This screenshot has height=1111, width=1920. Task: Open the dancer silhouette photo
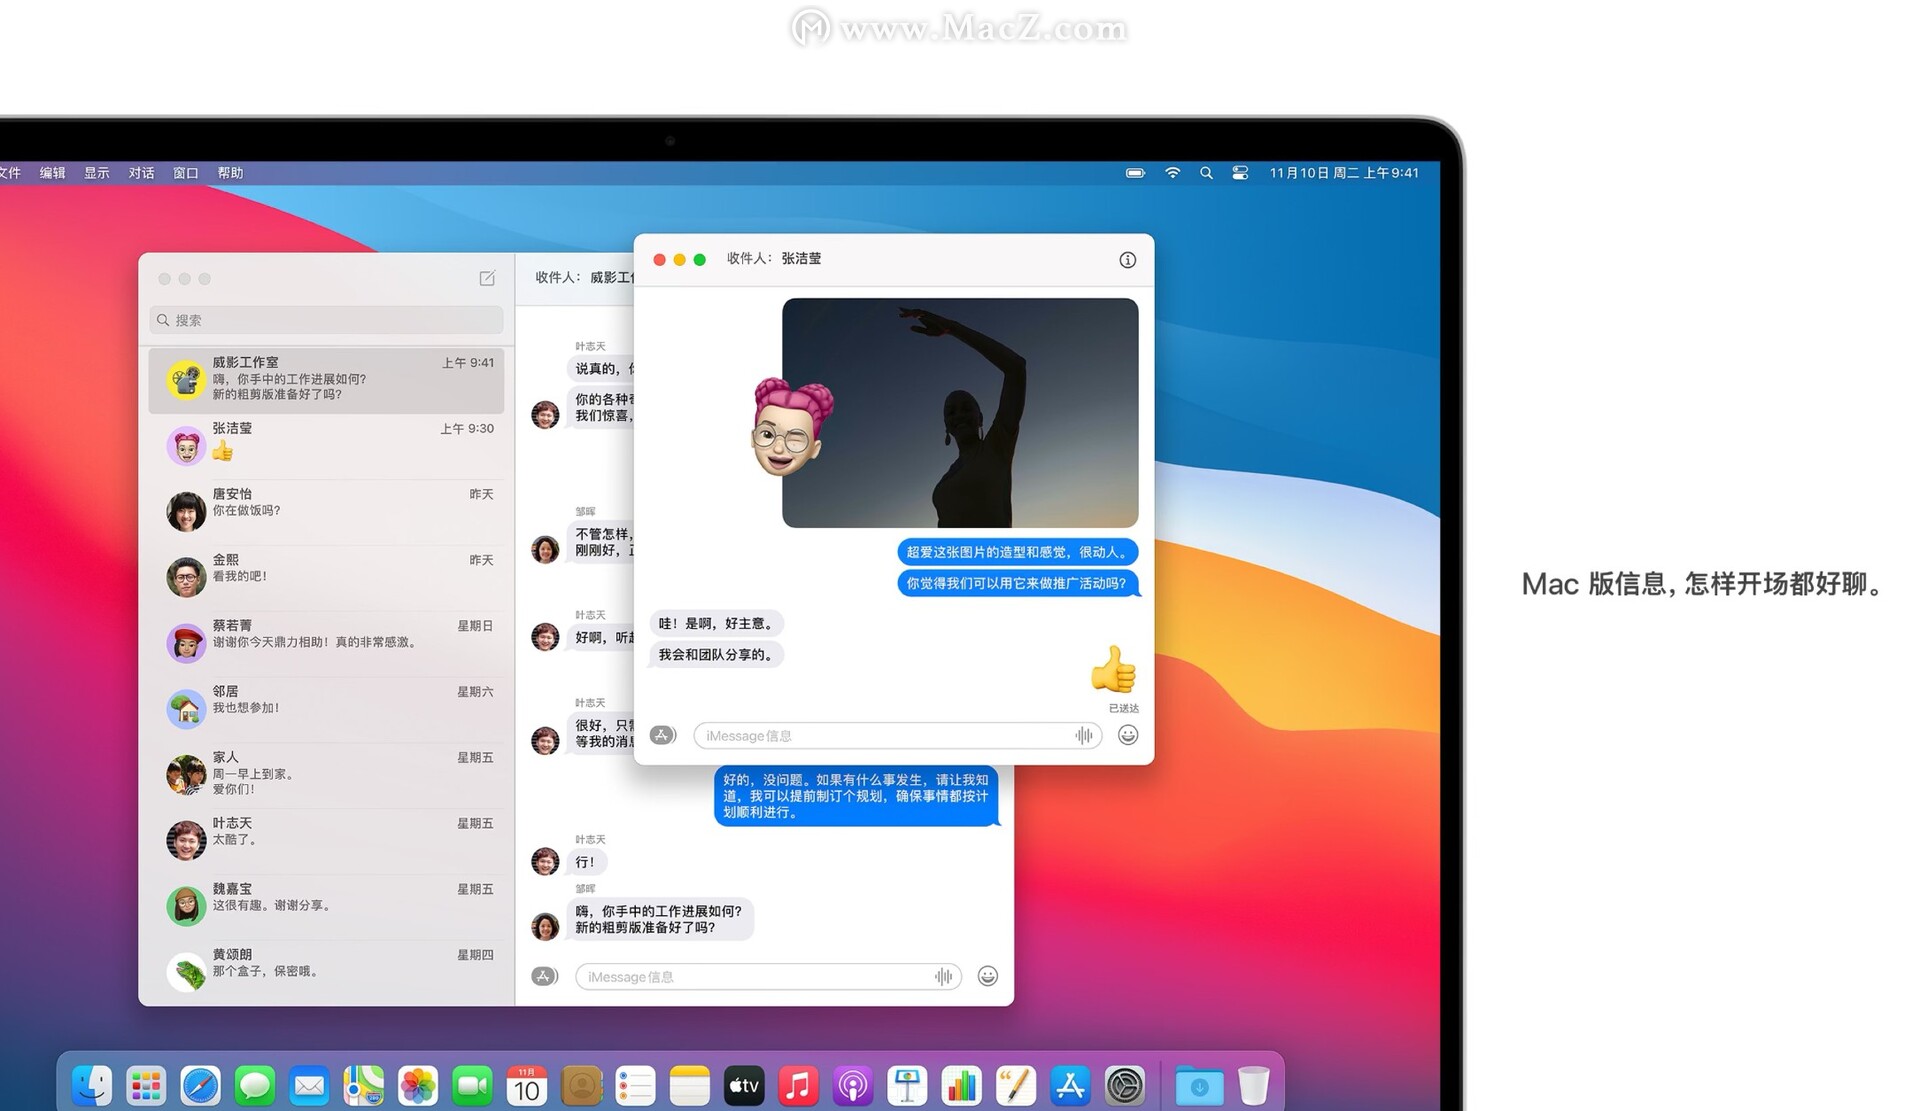960,412
